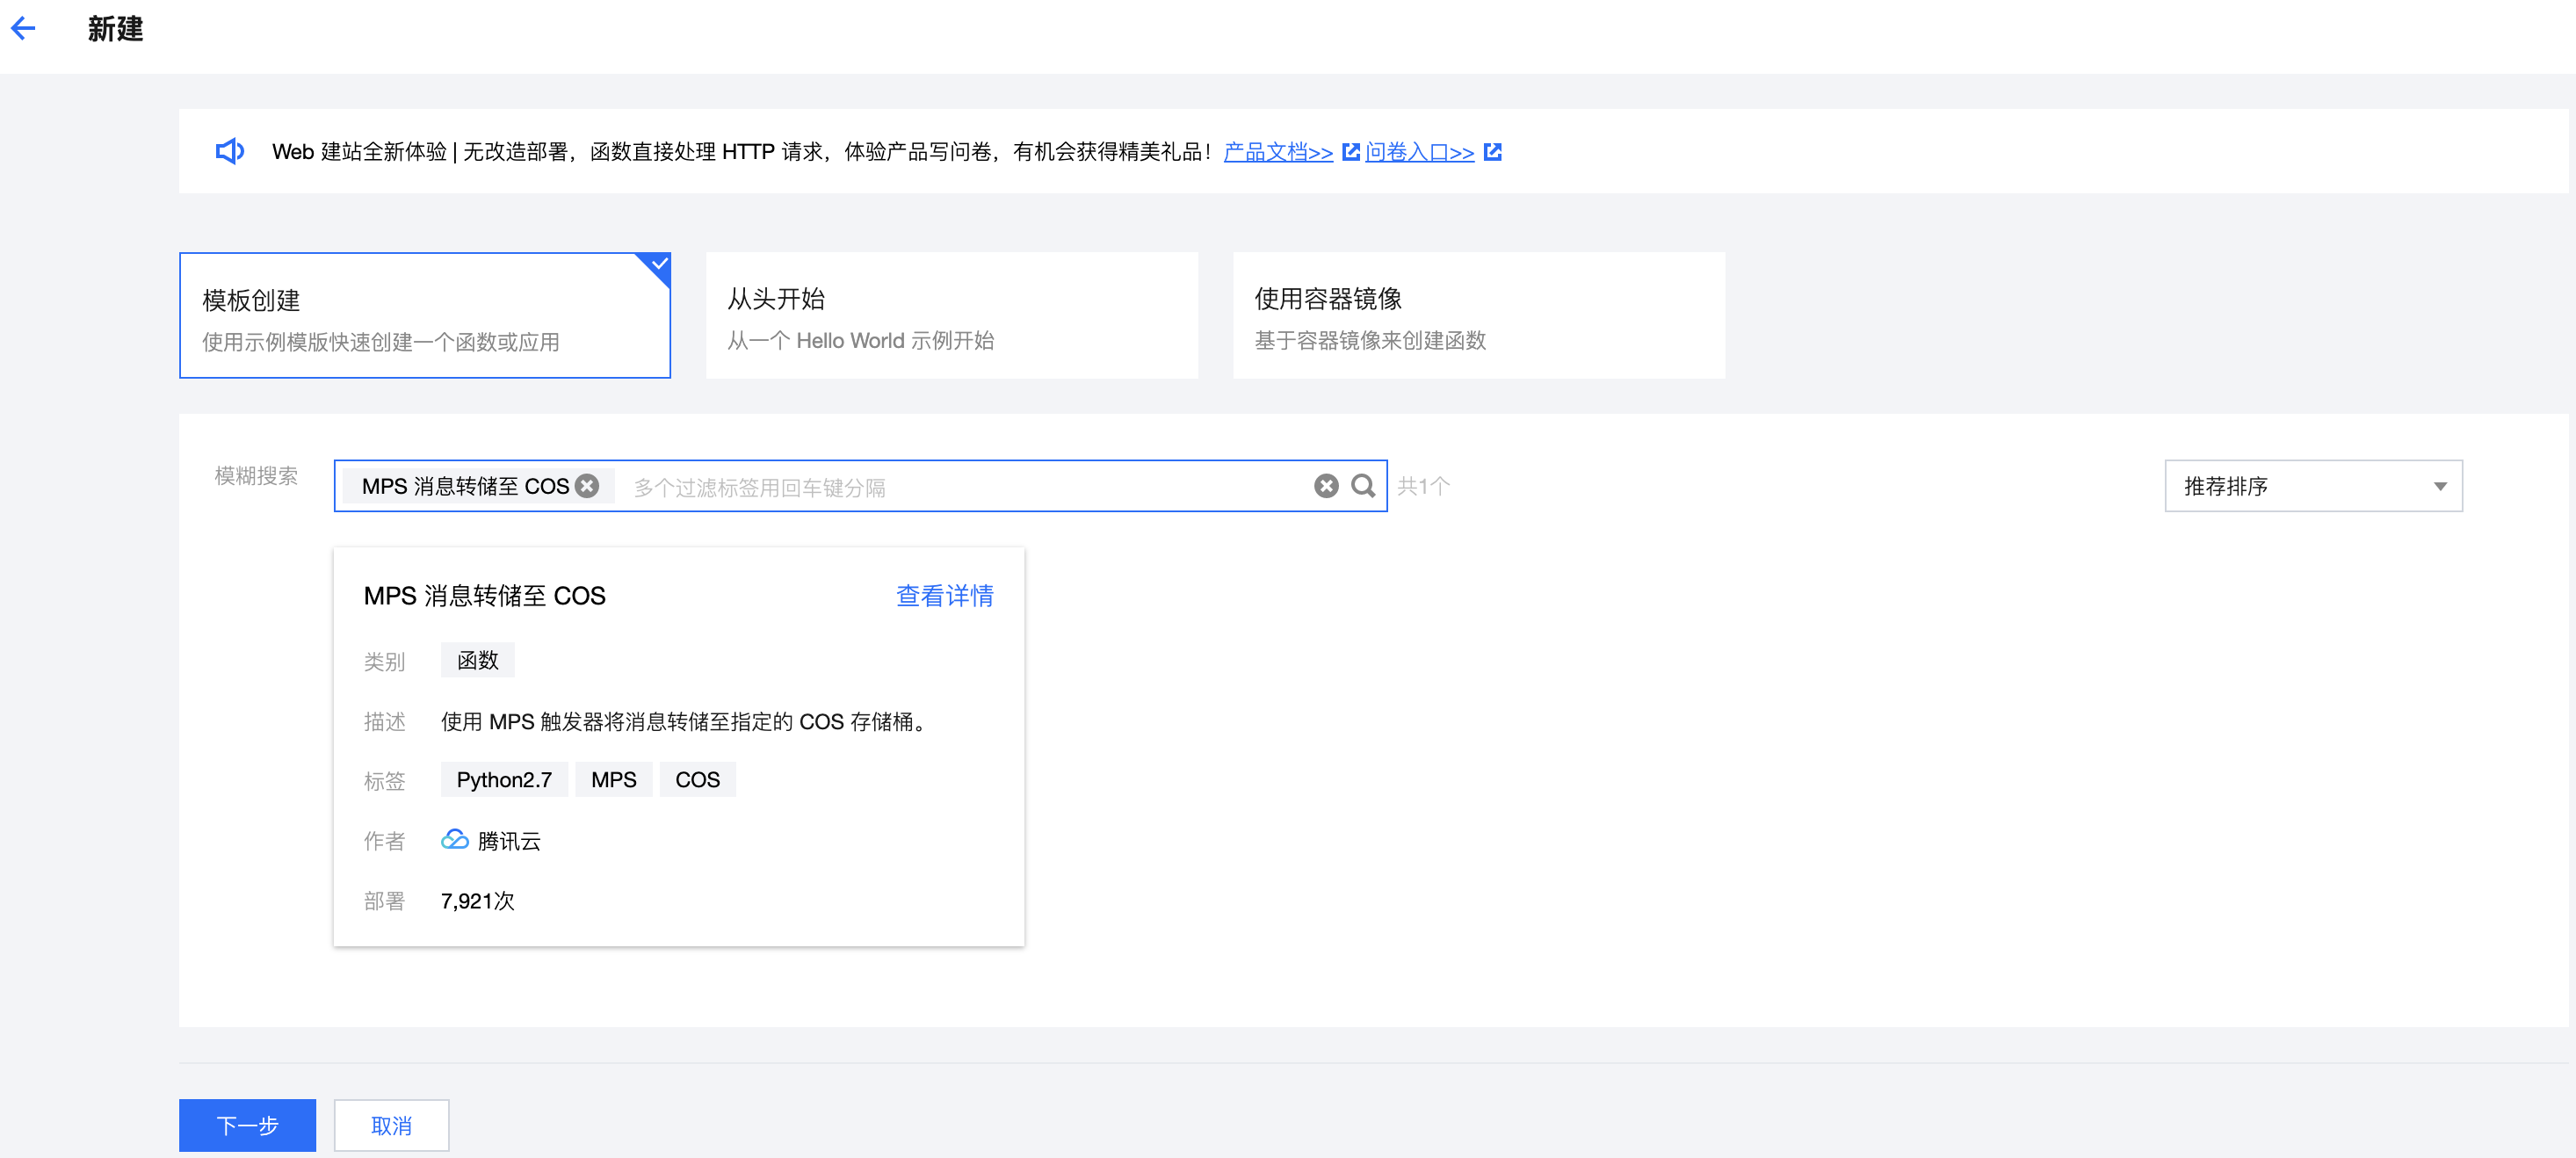The width and height of the screenshot is (2576, 1158).
Task: Click the 取消 button
Action: [391, 1125]
